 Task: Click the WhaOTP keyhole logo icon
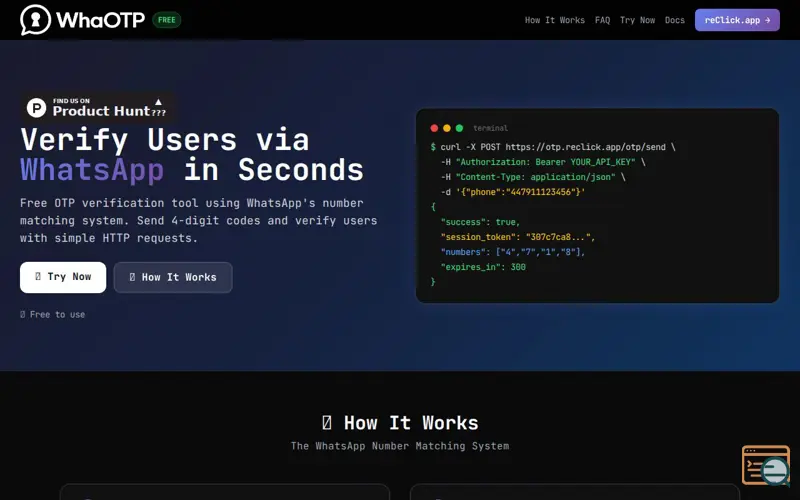point(35,20)
